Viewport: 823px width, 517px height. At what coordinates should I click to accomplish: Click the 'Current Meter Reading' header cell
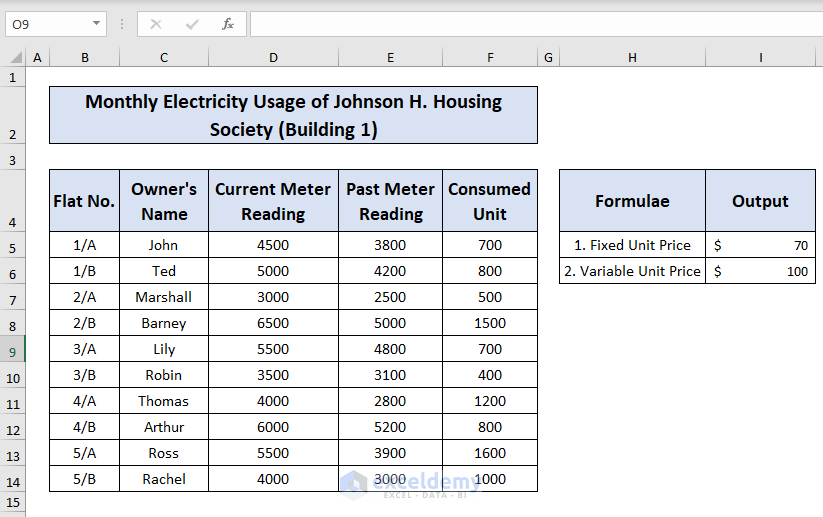pos(273,201)
